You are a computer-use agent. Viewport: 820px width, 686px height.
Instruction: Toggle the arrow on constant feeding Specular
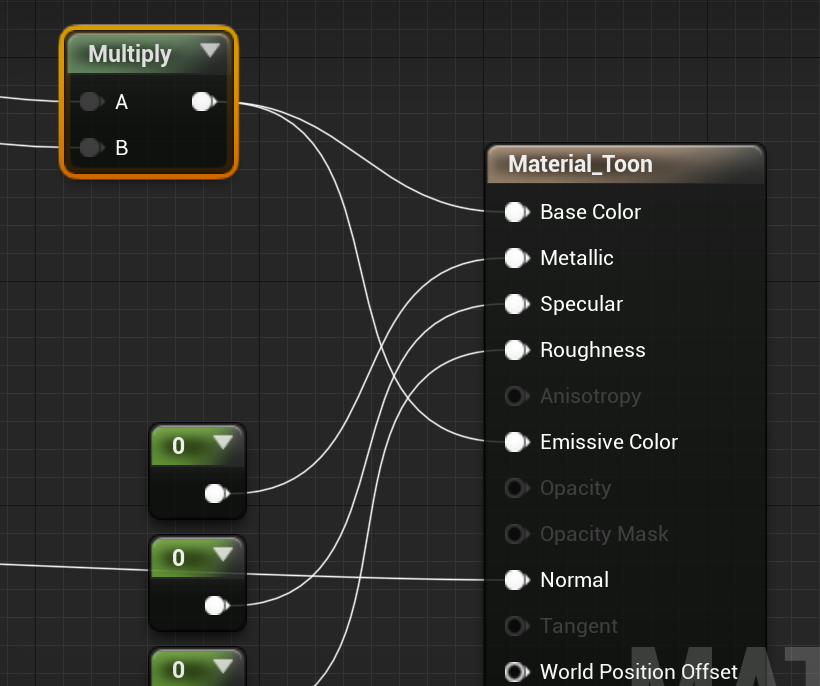[x=223, y=554]
